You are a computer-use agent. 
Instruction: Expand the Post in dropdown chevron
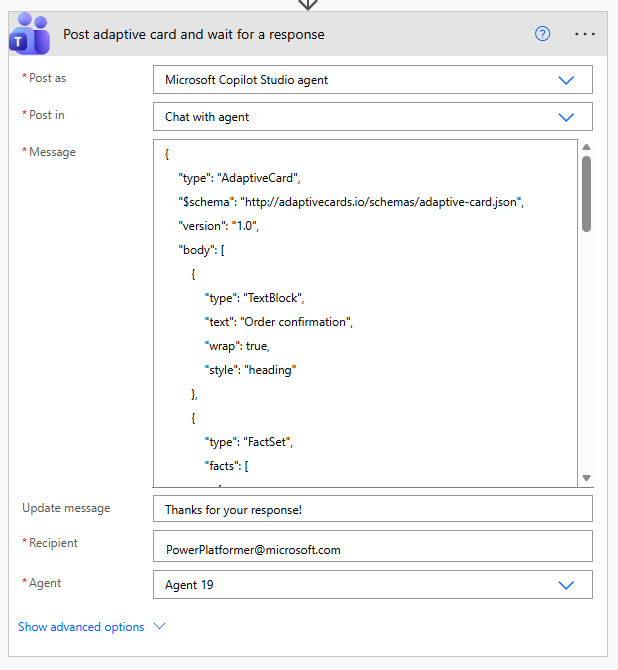[566, 117]
